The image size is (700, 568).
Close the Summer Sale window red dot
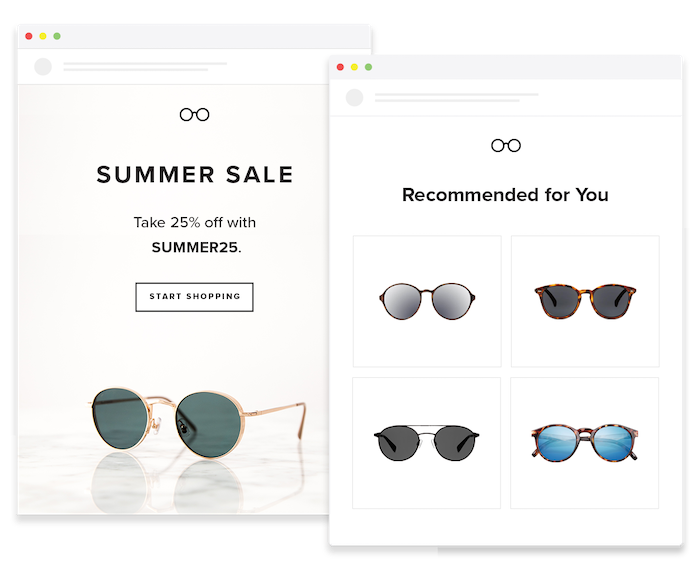click(x=29, y=36)
